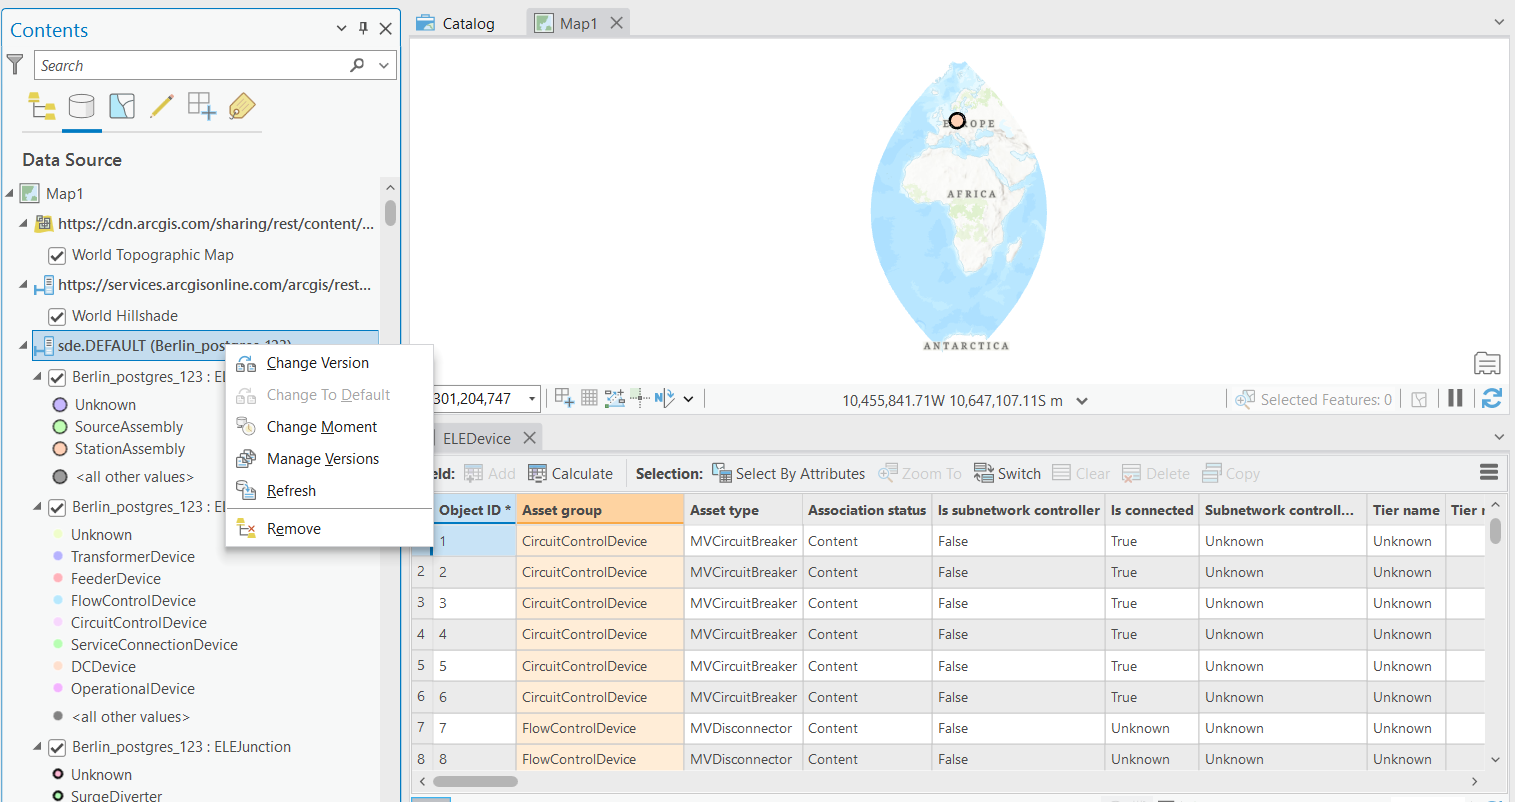Click the dimmed Copy selection button

click(1231, 474)
